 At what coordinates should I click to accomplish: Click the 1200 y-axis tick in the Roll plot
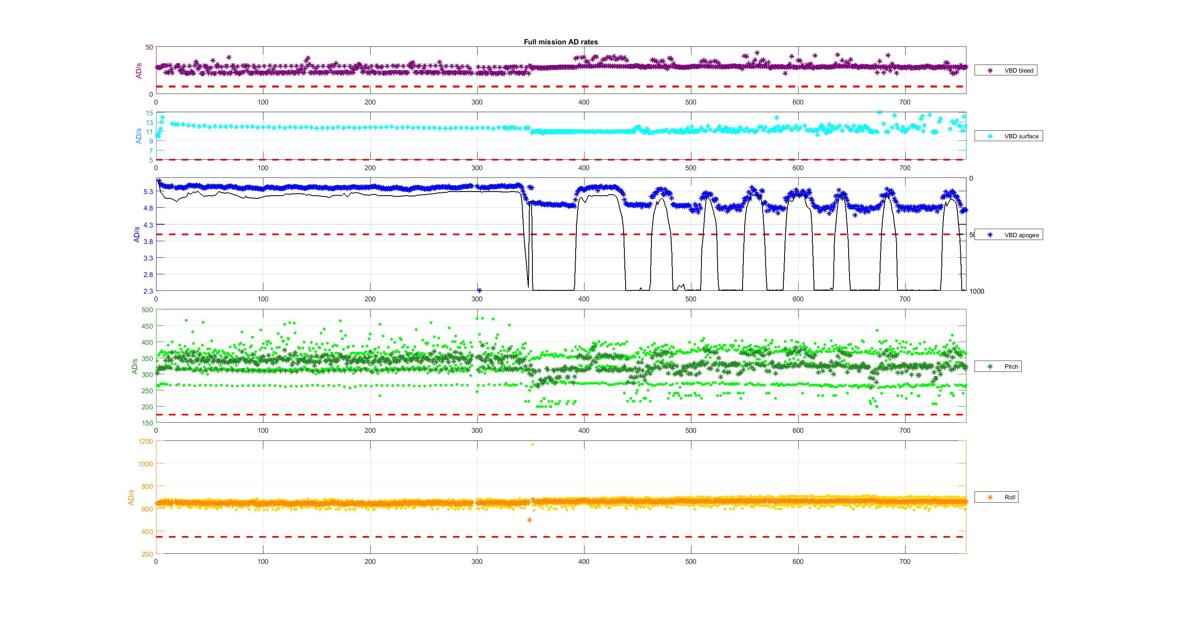click(145, 441)
